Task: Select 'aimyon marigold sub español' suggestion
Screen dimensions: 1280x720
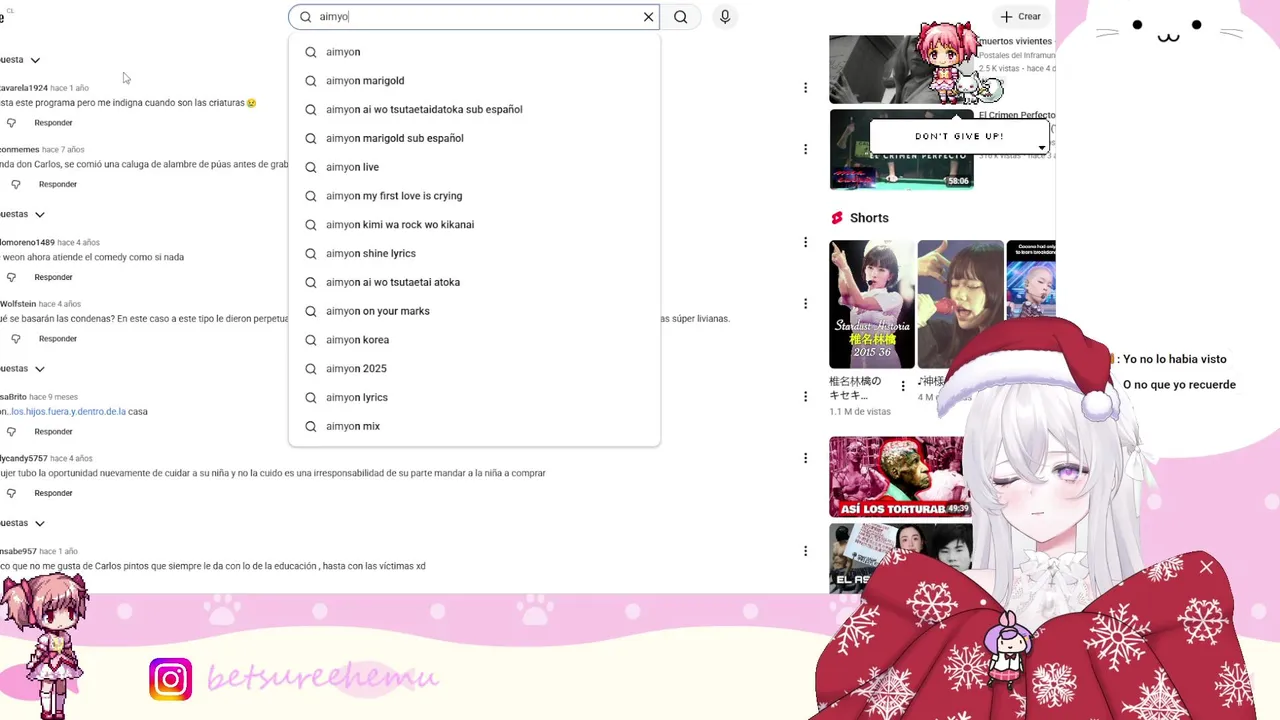Action: click(x=474, y=138)
